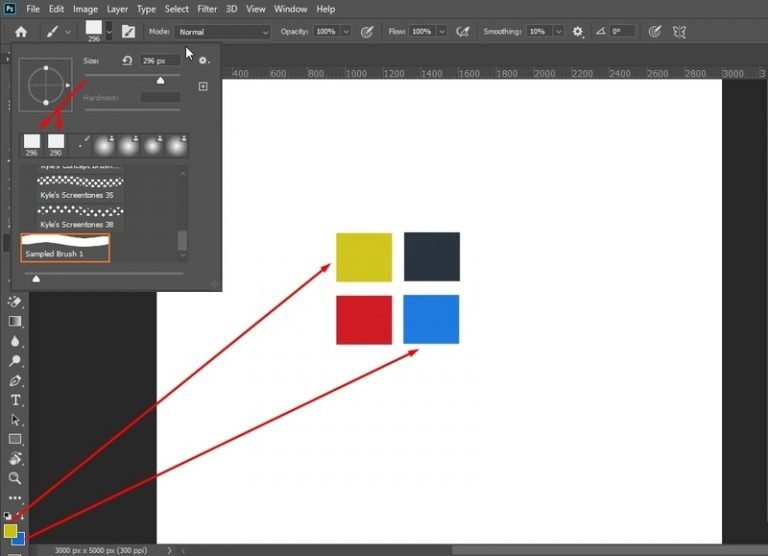Screen dimensions: 768x556
Task: Click the Flow value field
Action: (x=422, y=31)
